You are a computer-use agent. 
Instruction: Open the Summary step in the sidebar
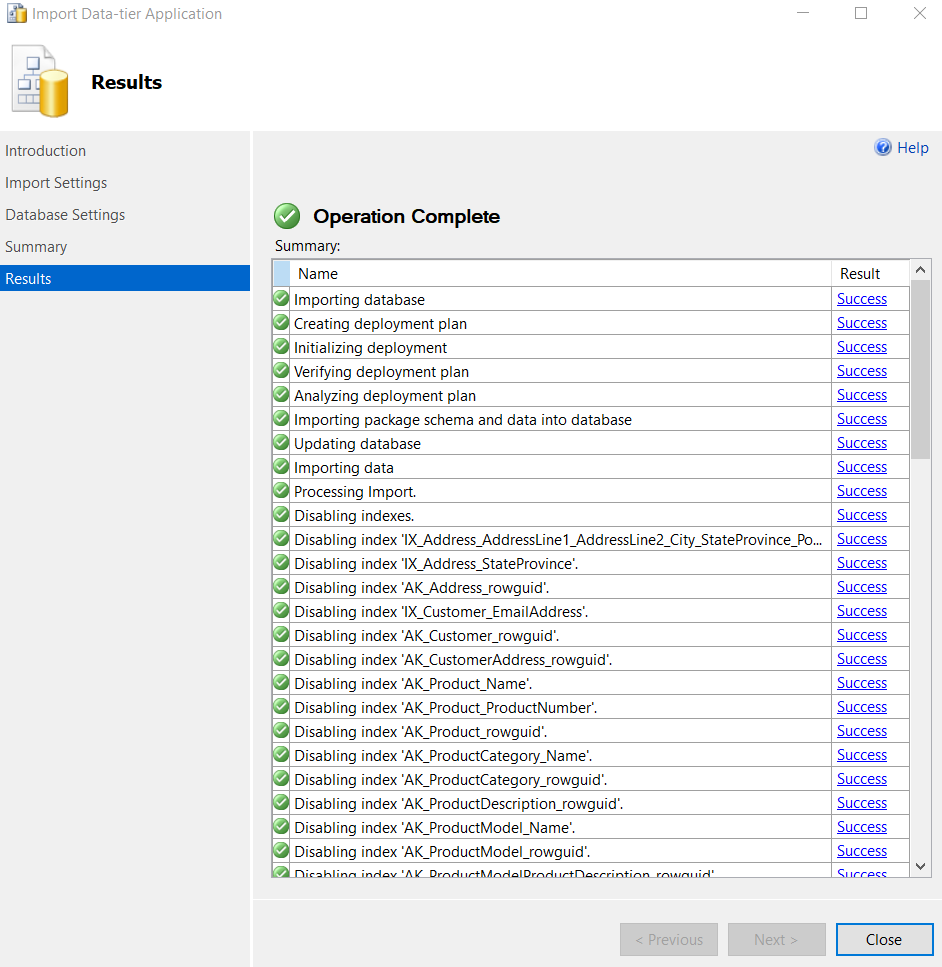(36, 247)
